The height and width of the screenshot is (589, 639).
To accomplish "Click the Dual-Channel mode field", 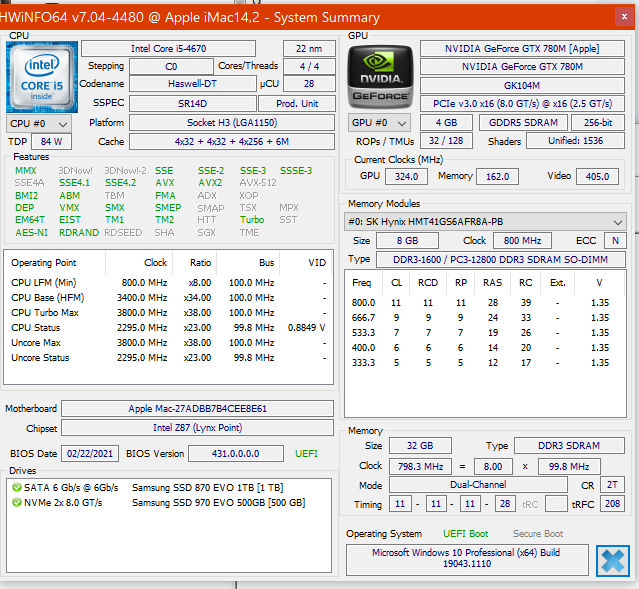I will point(478,485).
